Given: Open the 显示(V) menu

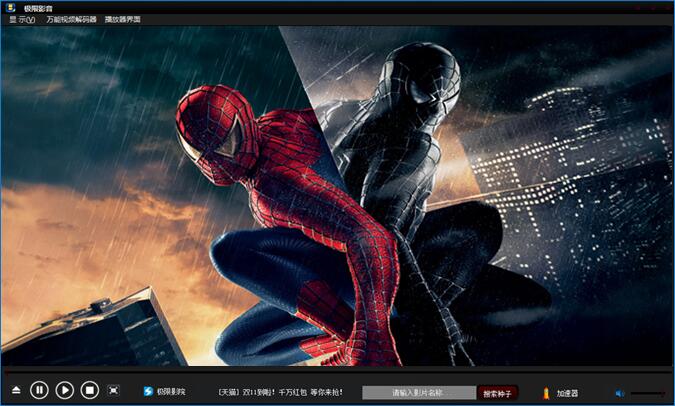Looking at the screenshot, I should [x=22, y=19].
